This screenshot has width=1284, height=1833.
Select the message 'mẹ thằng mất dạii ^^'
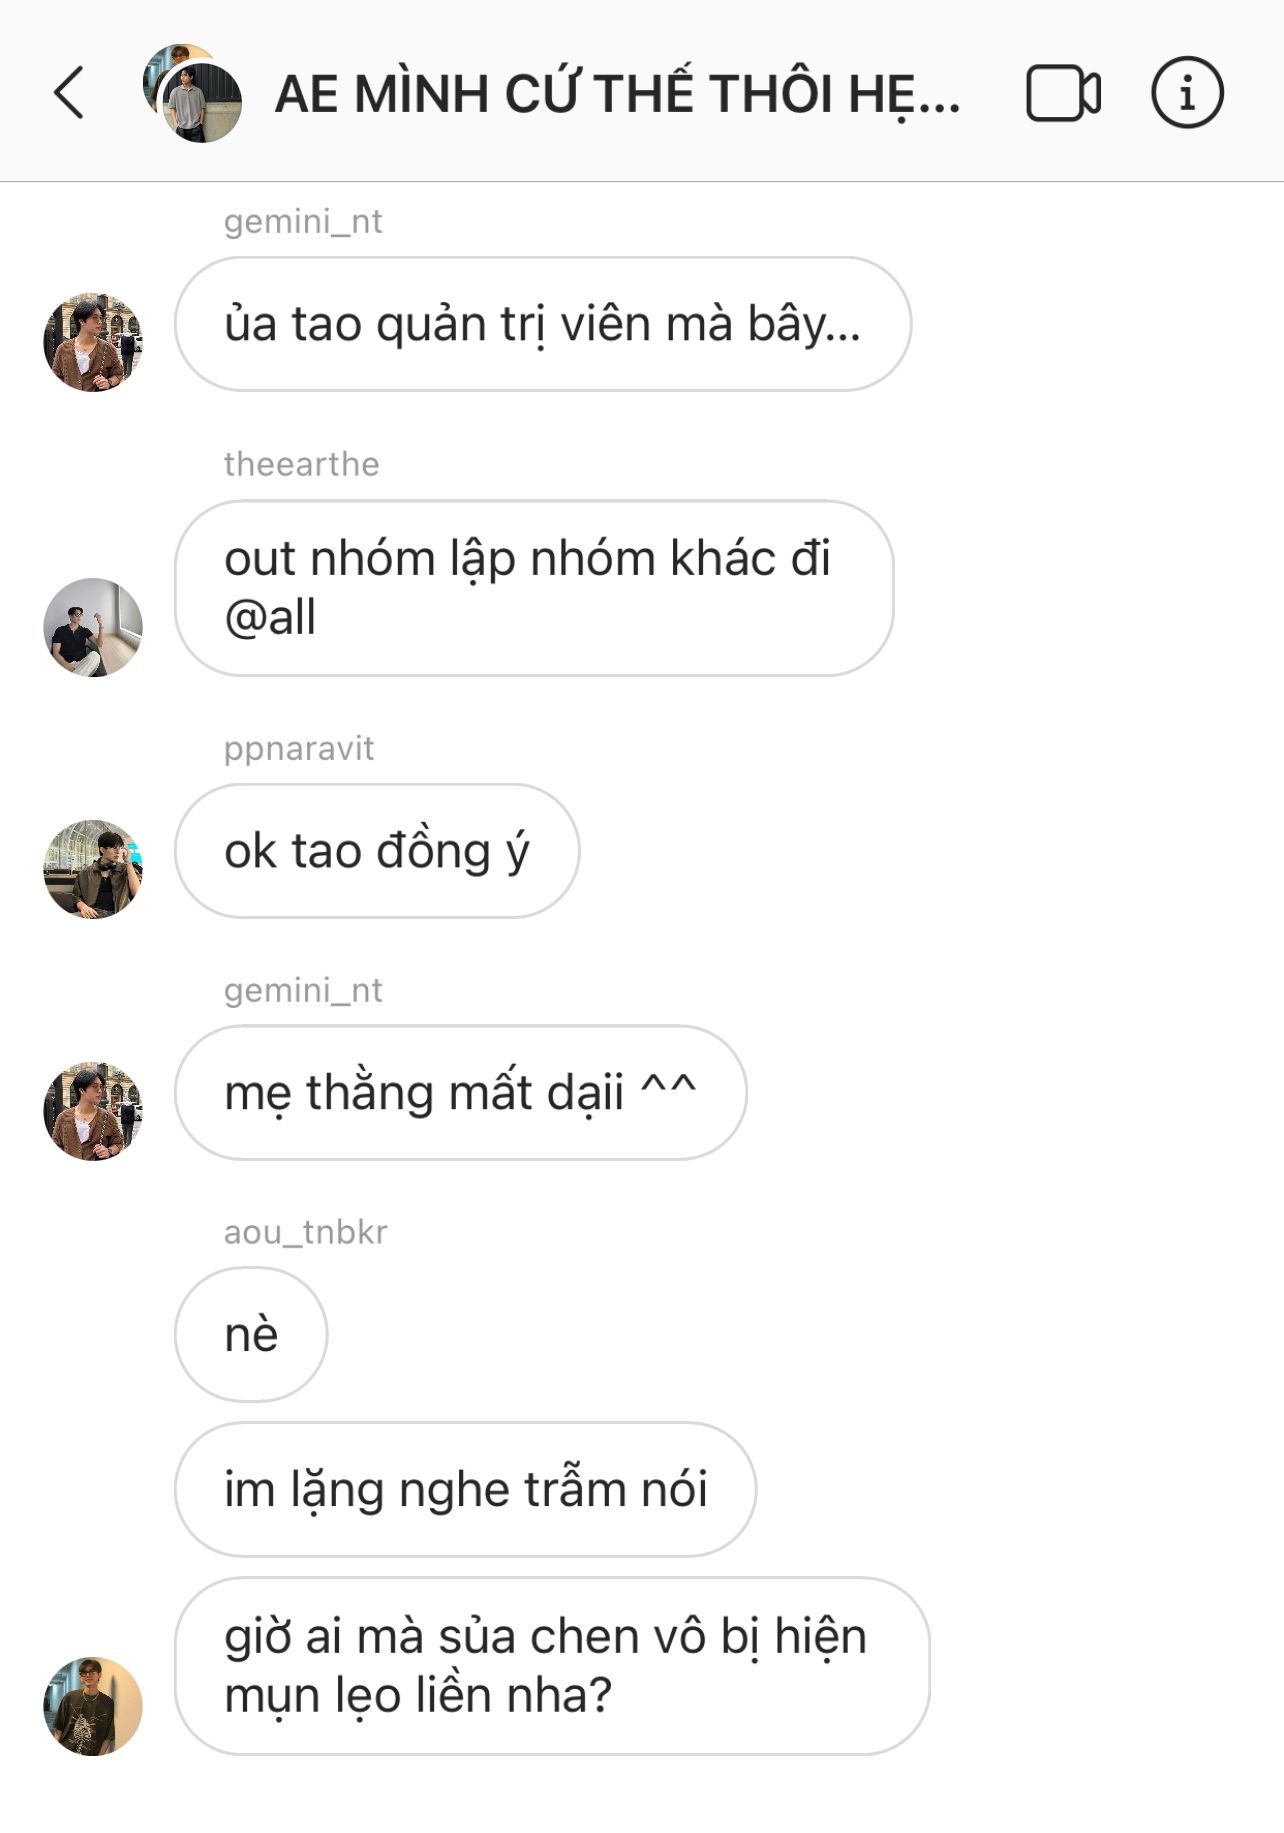(461, 1092)
